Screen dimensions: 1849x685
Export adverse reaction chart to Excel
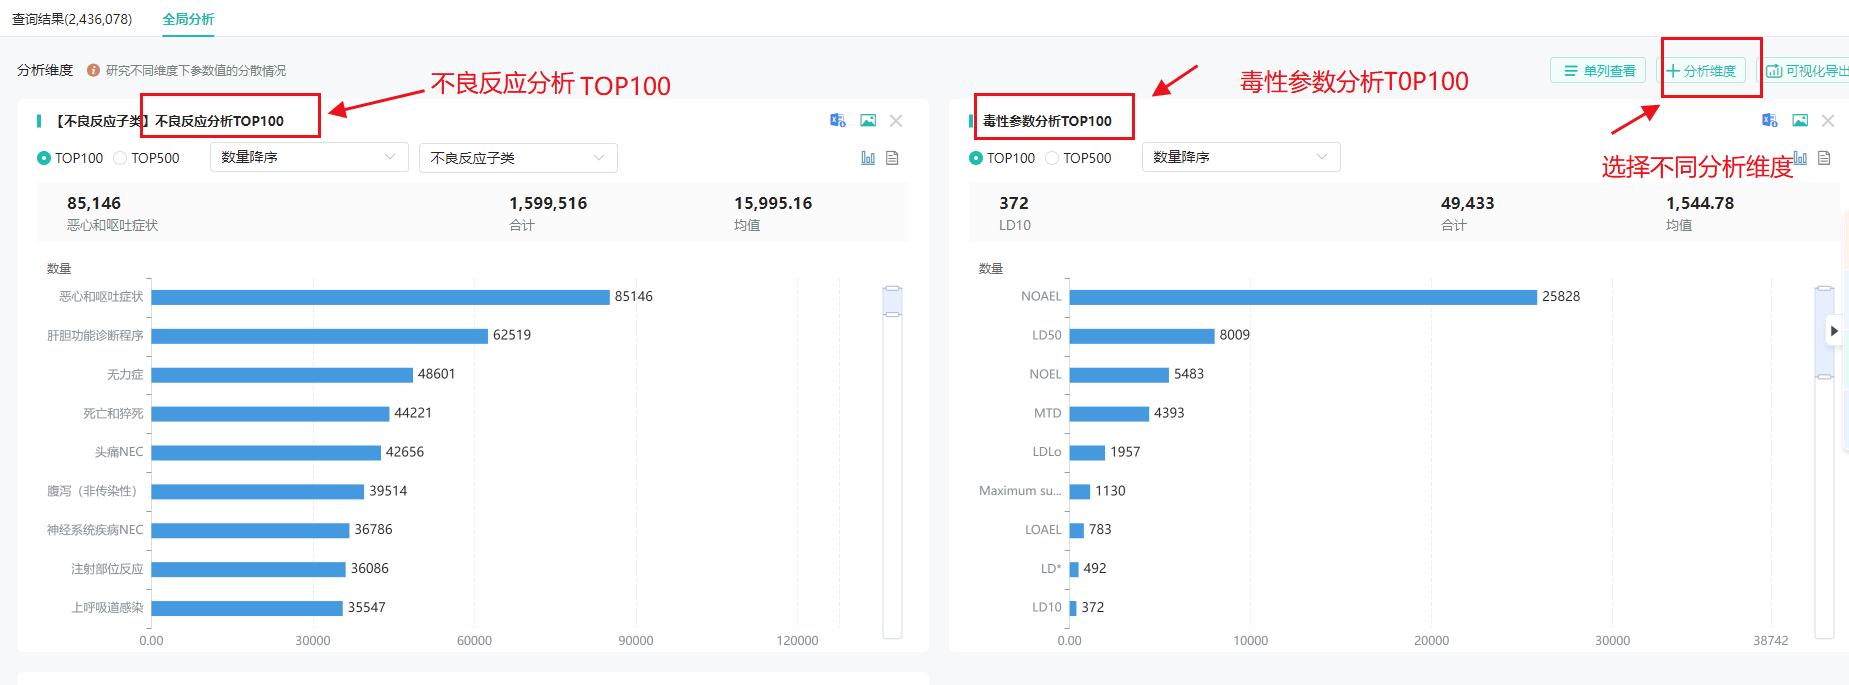838,121
